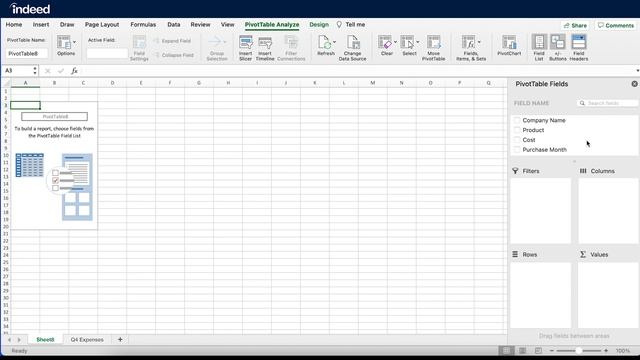Click the Refresh icon
Image resolution: width=640 pixels, height=360 pixels.
[x=324, y=42]
